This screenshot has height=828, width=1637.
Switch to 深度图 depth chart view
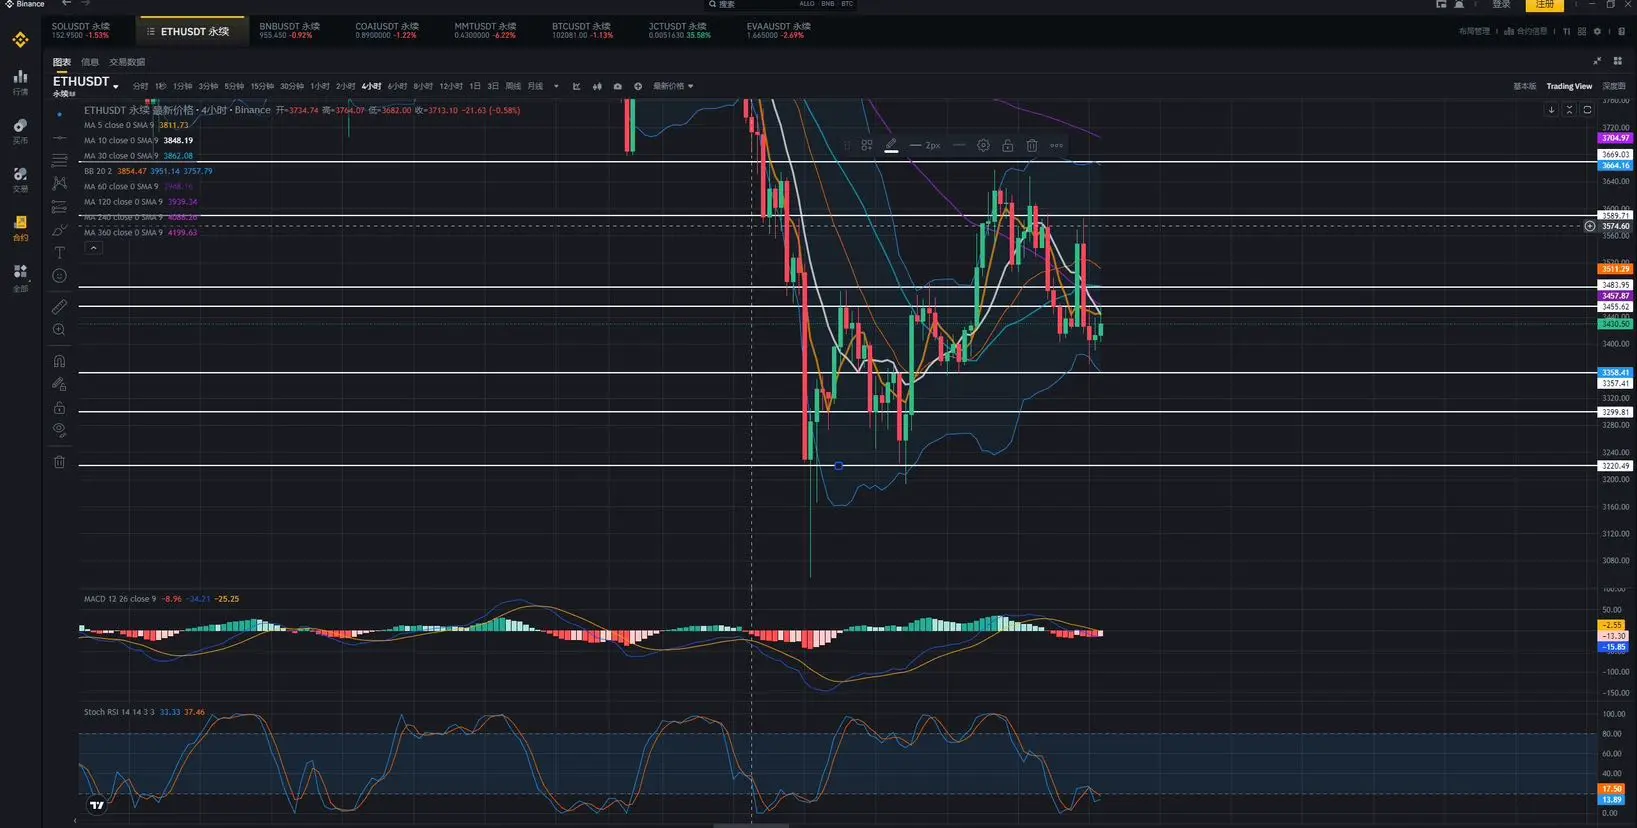[x=1613, y=86]
